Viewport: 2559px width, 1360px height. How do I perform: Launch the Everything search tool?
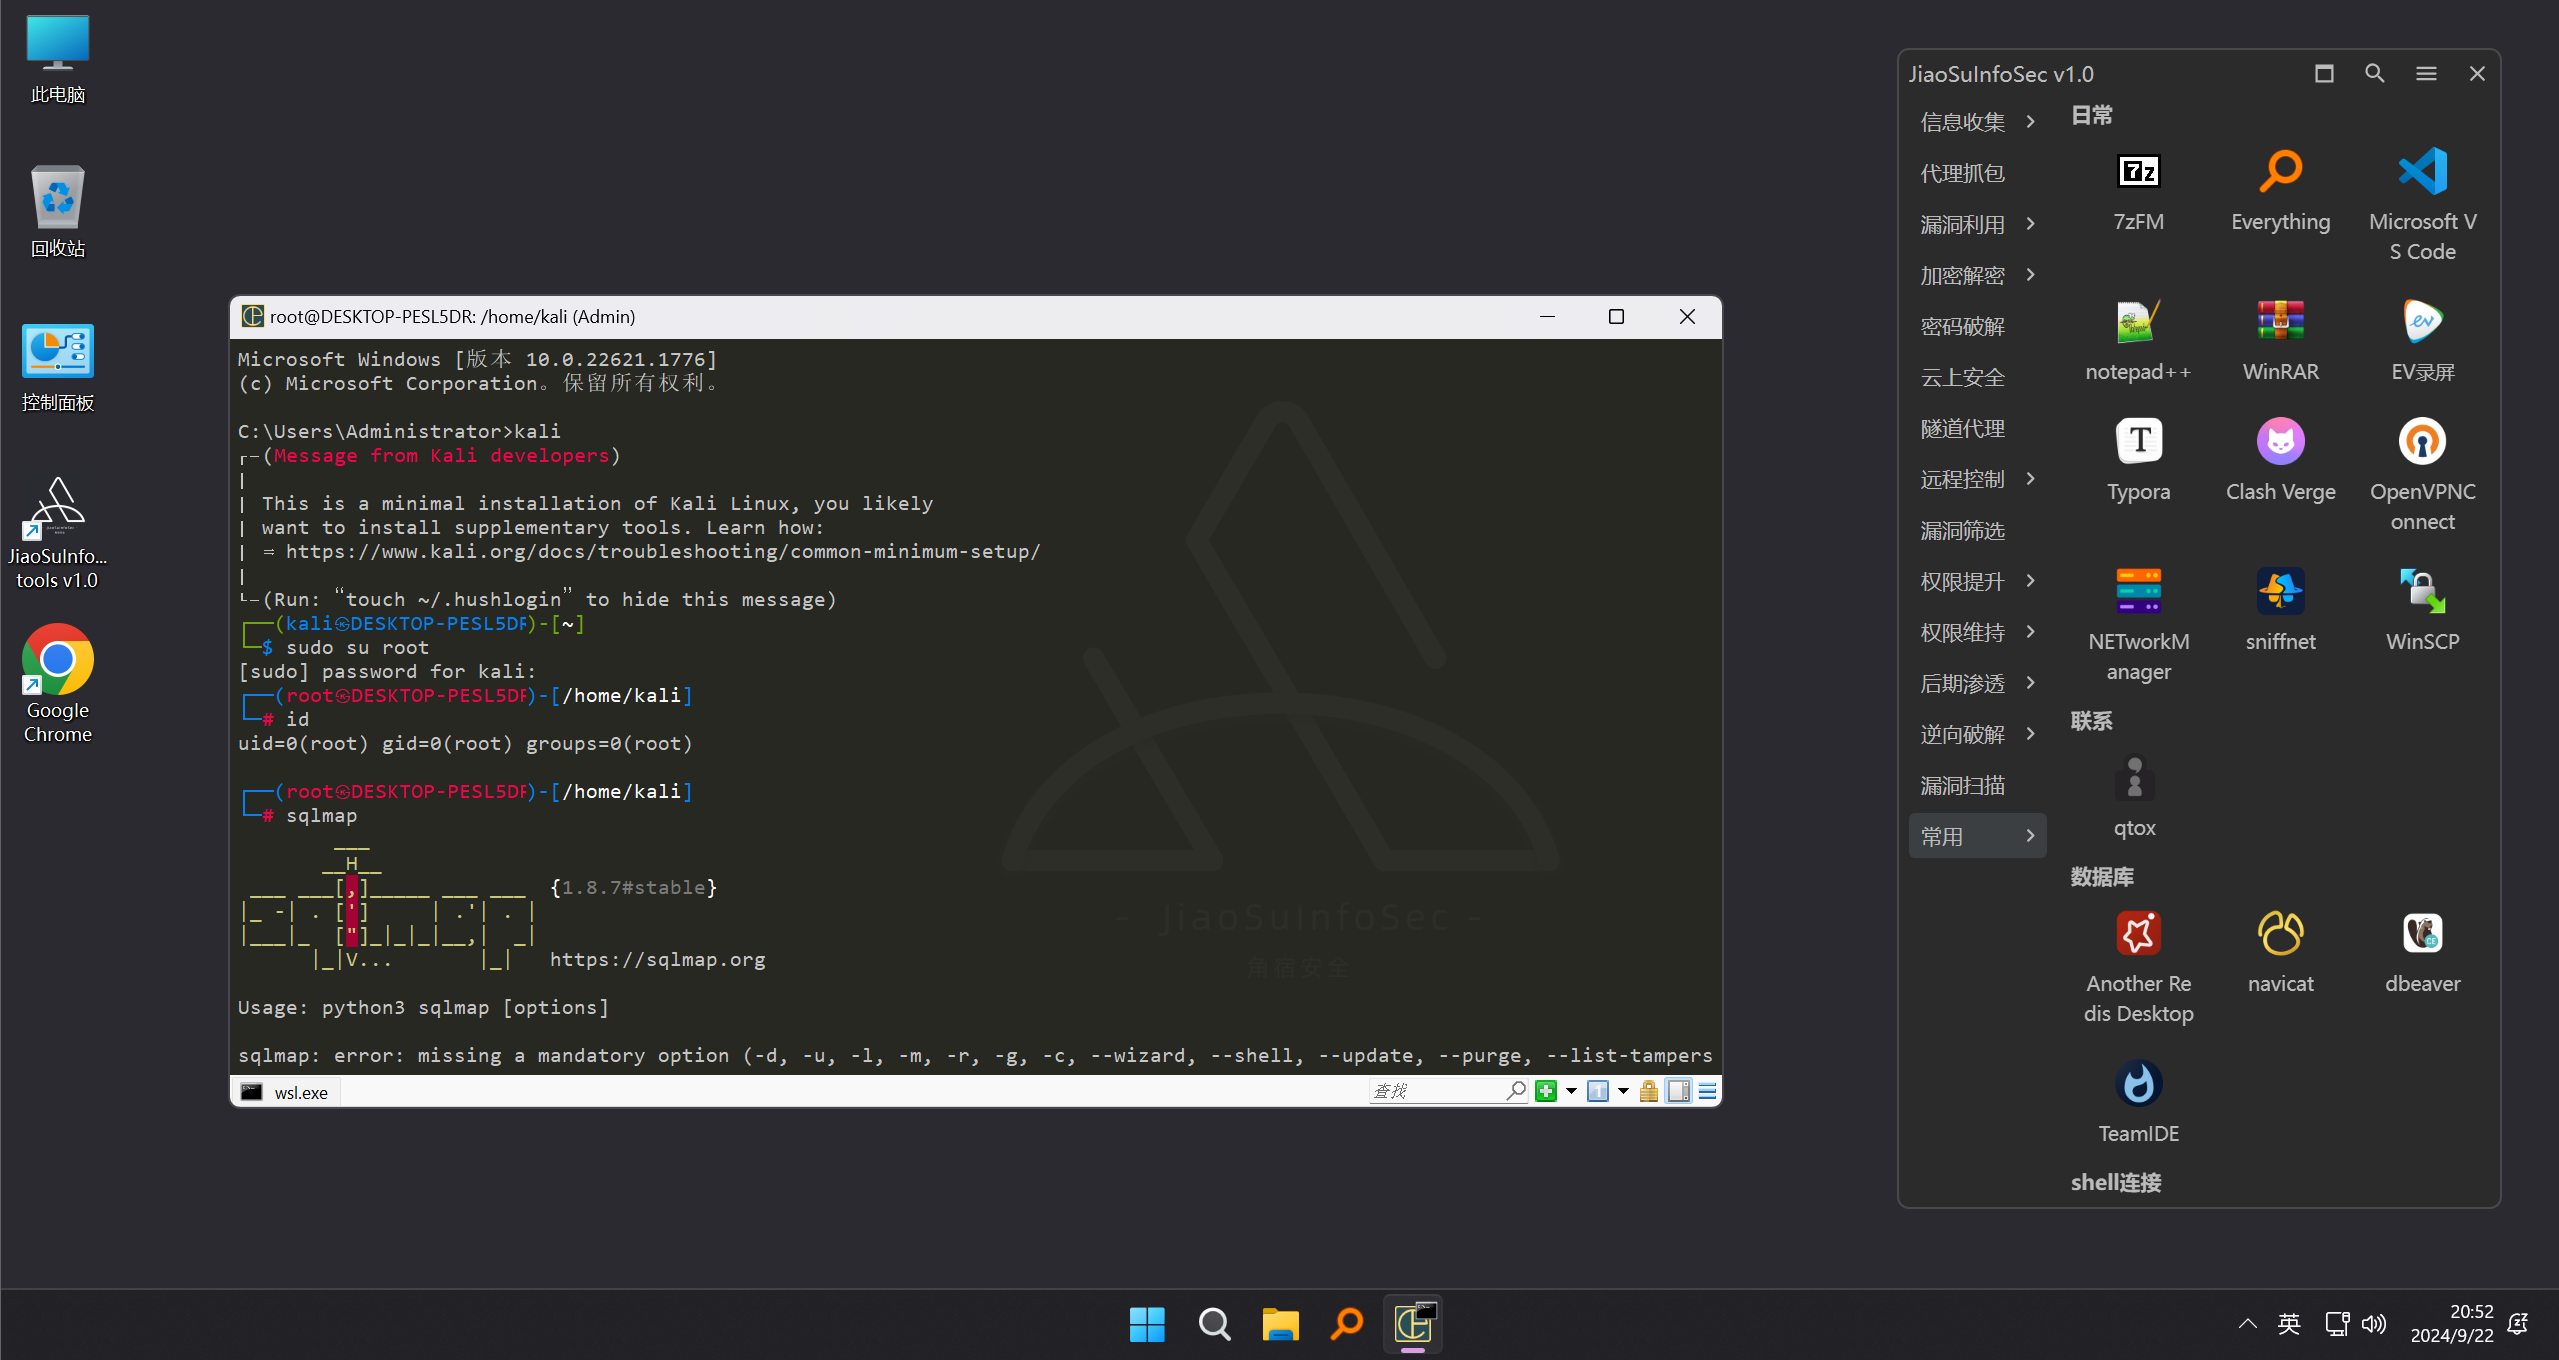pyautogui.click(x=2280, y=192)
